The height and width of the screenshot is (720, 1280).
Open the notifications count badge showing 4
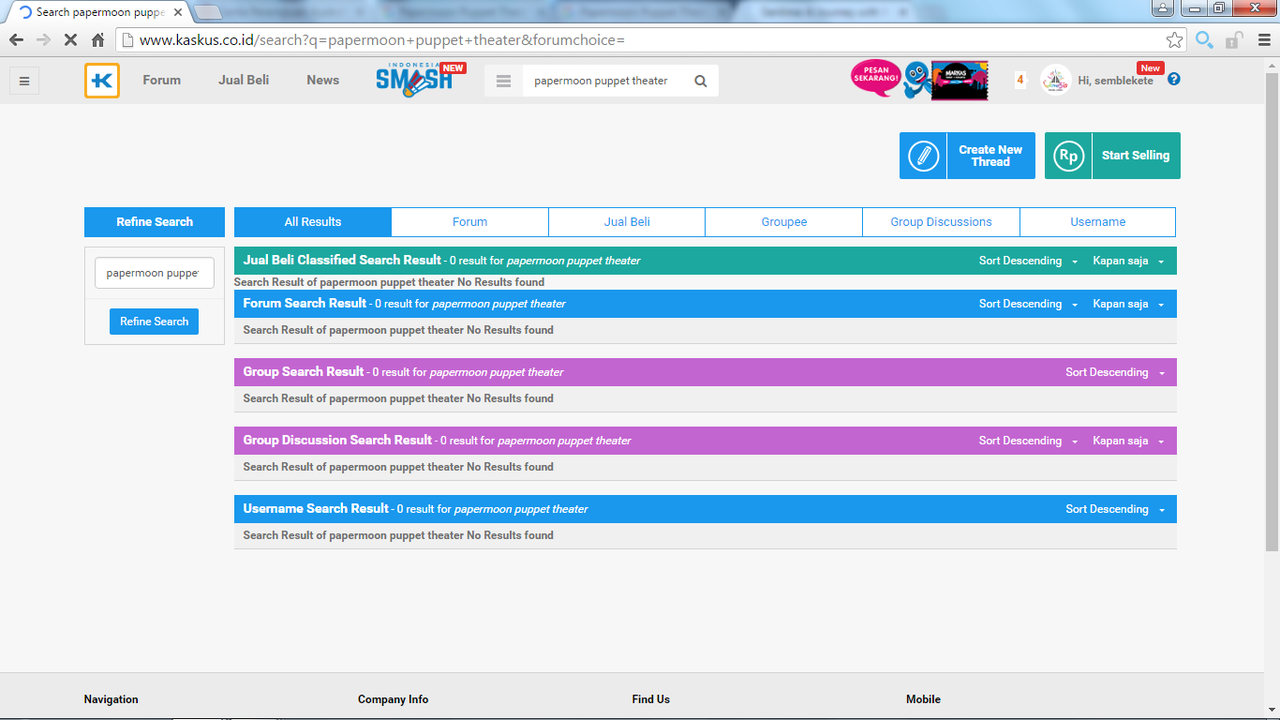[1020, 80]
